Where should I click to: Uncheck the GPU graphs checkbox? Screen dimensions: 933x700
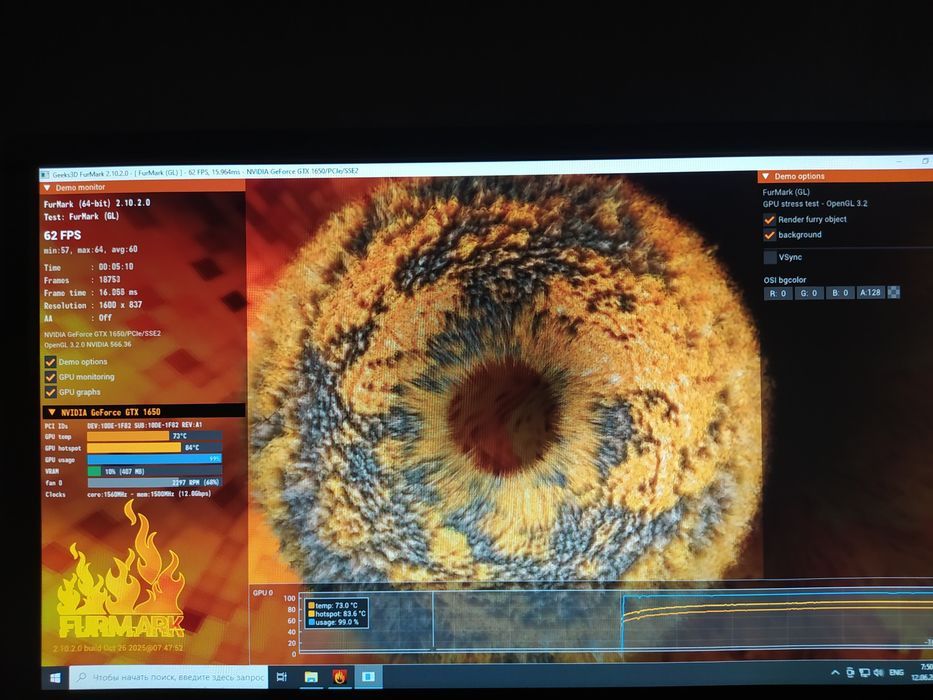click(50, 392)
